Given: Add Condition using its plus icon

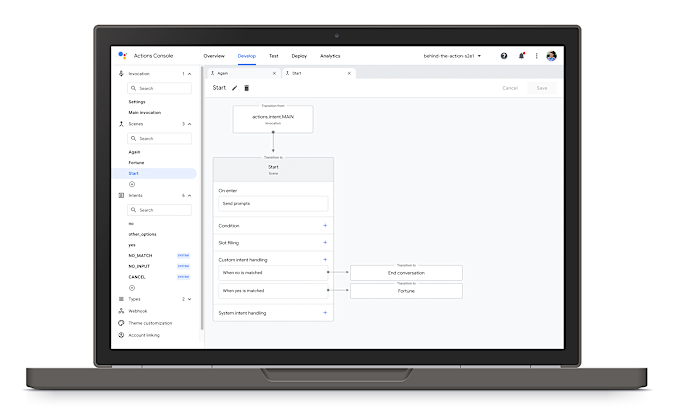Looking at the screenshot, I should coord(325,226).
